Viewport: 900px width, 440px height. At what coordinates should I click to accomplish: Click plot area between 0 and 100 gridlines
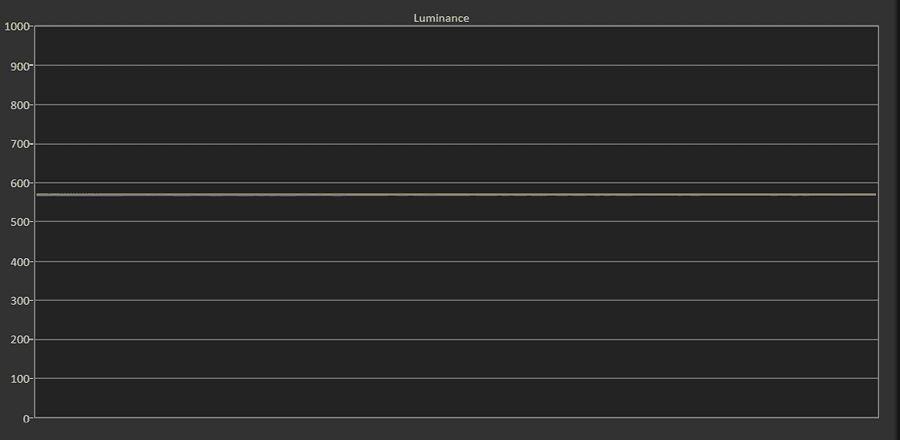pyautogui.click(x=456, y=398)
